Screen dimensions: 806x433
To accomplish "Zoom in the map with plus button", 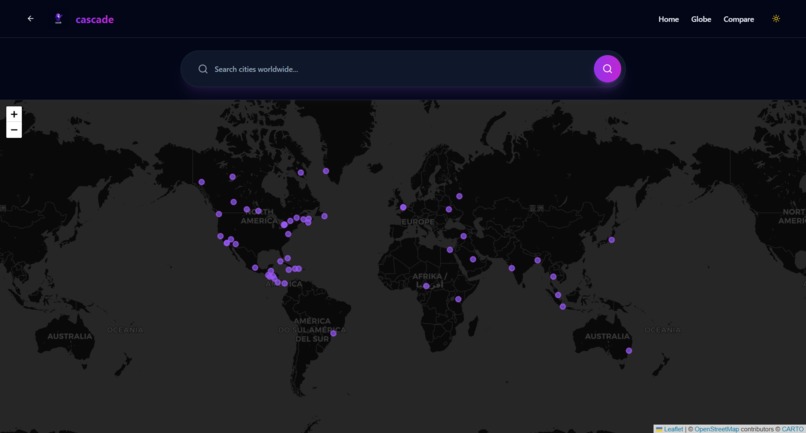I will click(x=14, y=114).
